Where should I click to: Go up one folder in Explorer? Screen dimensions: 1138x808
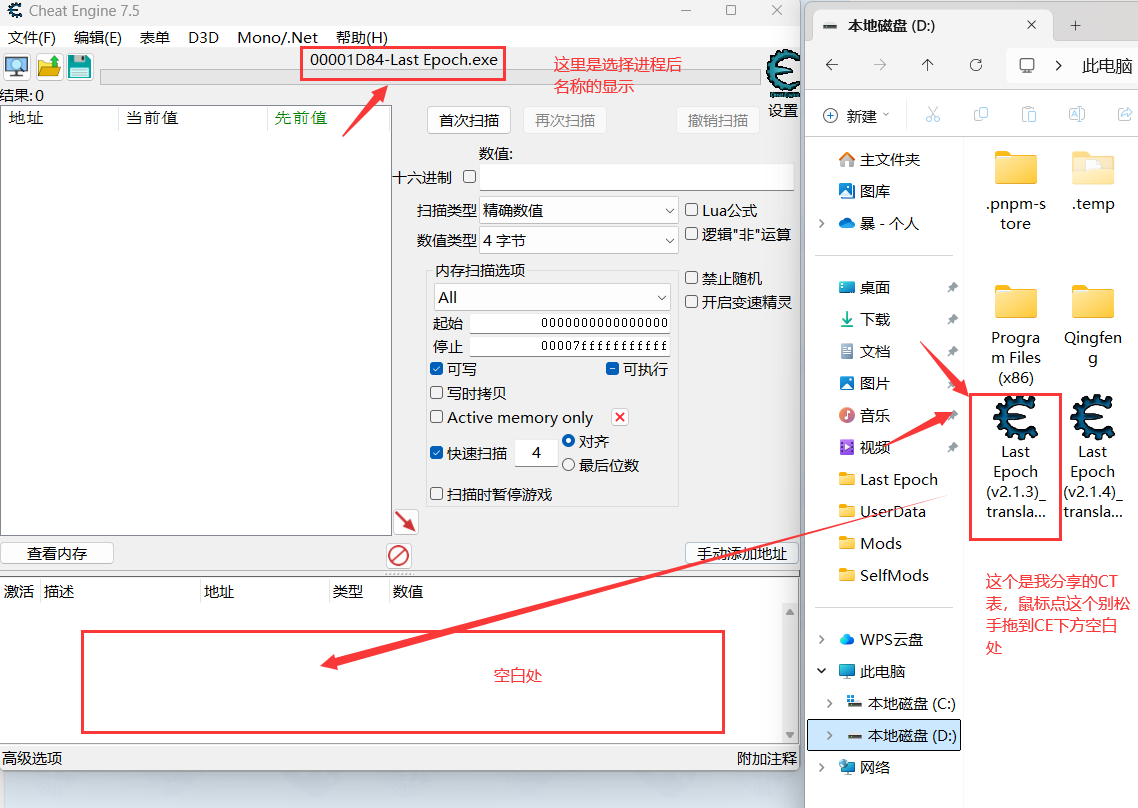(928, 65)
